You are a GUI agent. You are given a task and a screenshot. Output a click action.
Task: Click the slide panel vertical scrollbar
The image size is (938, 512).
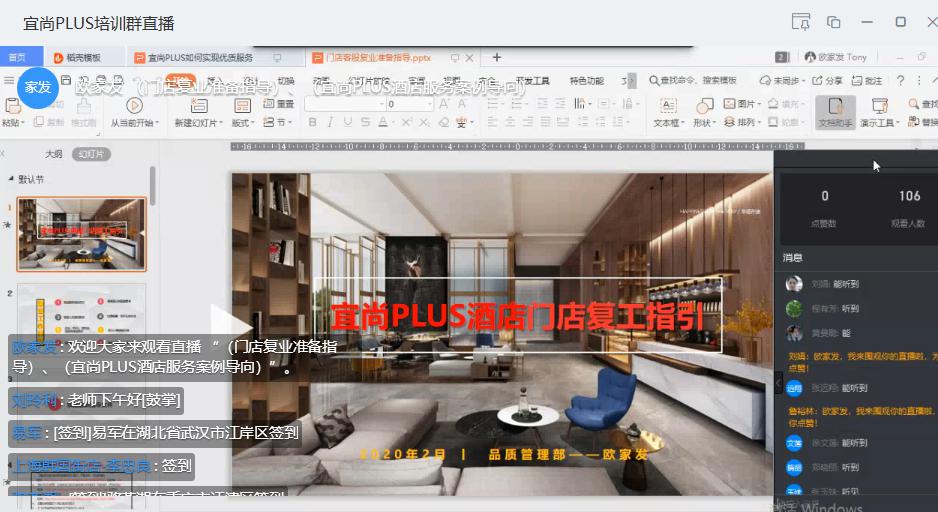(x=153, y=185)
